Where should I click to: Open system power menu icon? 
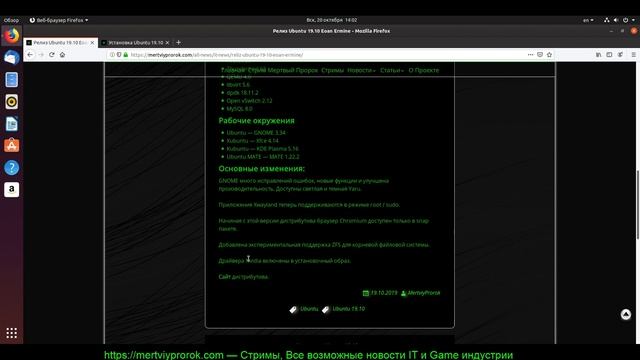[625, 20]
